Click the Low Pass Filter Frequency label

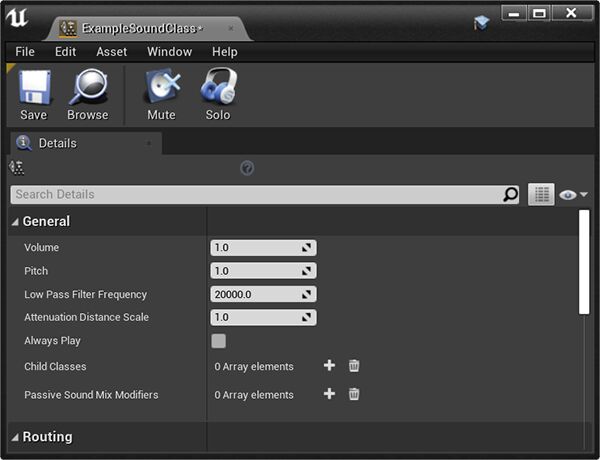pyautogui.click(x=85, y=294)
